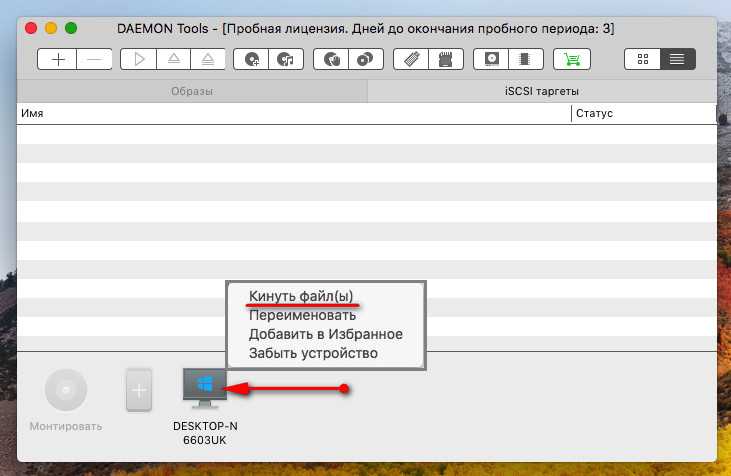Viewport: 731px width, 476px height.
Task: Click the USB stick tool icon
Action: tap(411, 59)
